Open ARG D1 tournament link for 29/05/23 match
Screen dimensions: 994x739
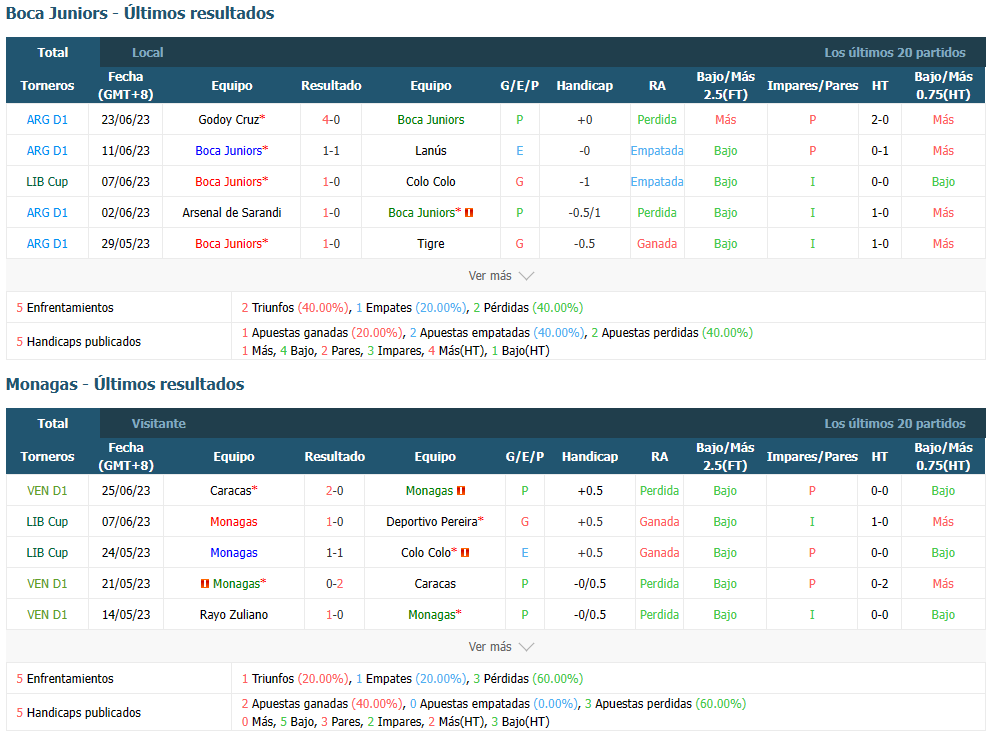click(47, 244)
